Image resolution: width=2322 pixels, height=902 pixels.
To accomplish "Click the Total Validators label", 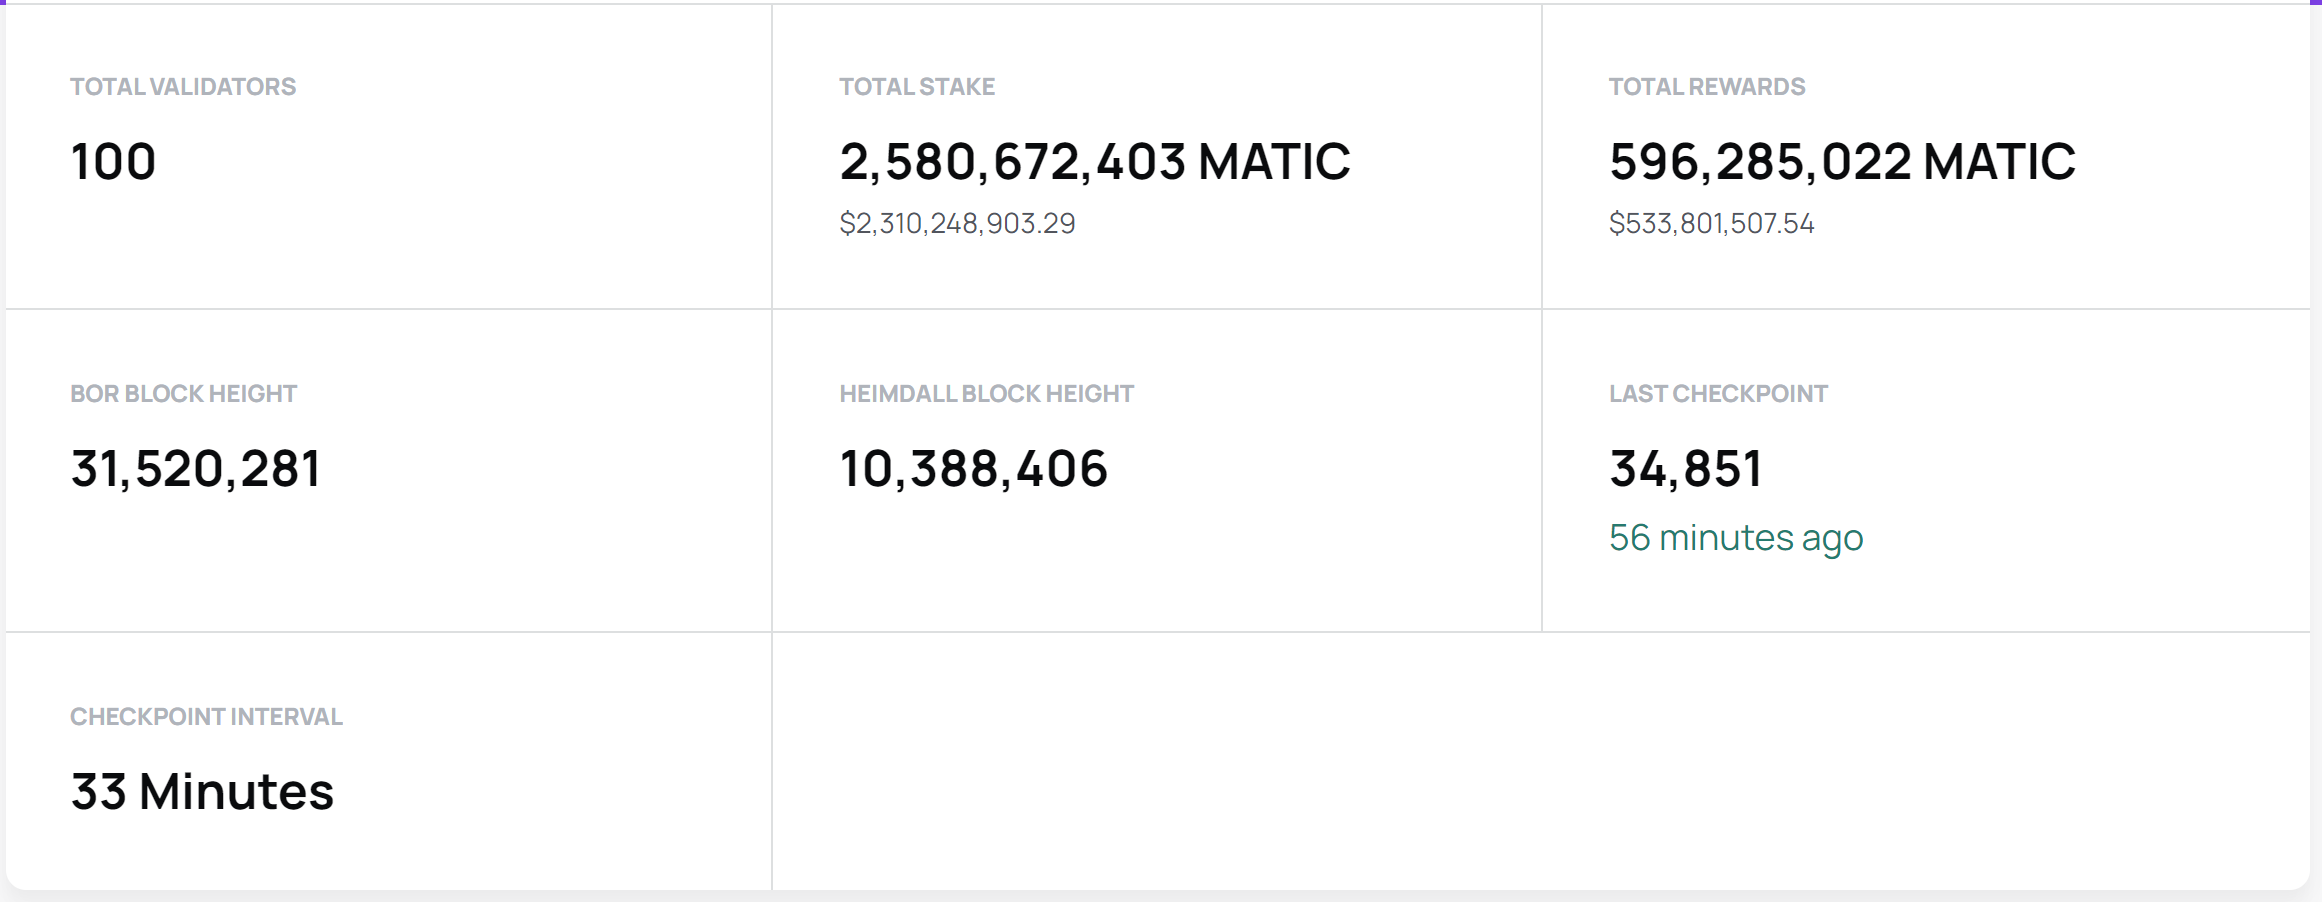I will click(183, 87).
